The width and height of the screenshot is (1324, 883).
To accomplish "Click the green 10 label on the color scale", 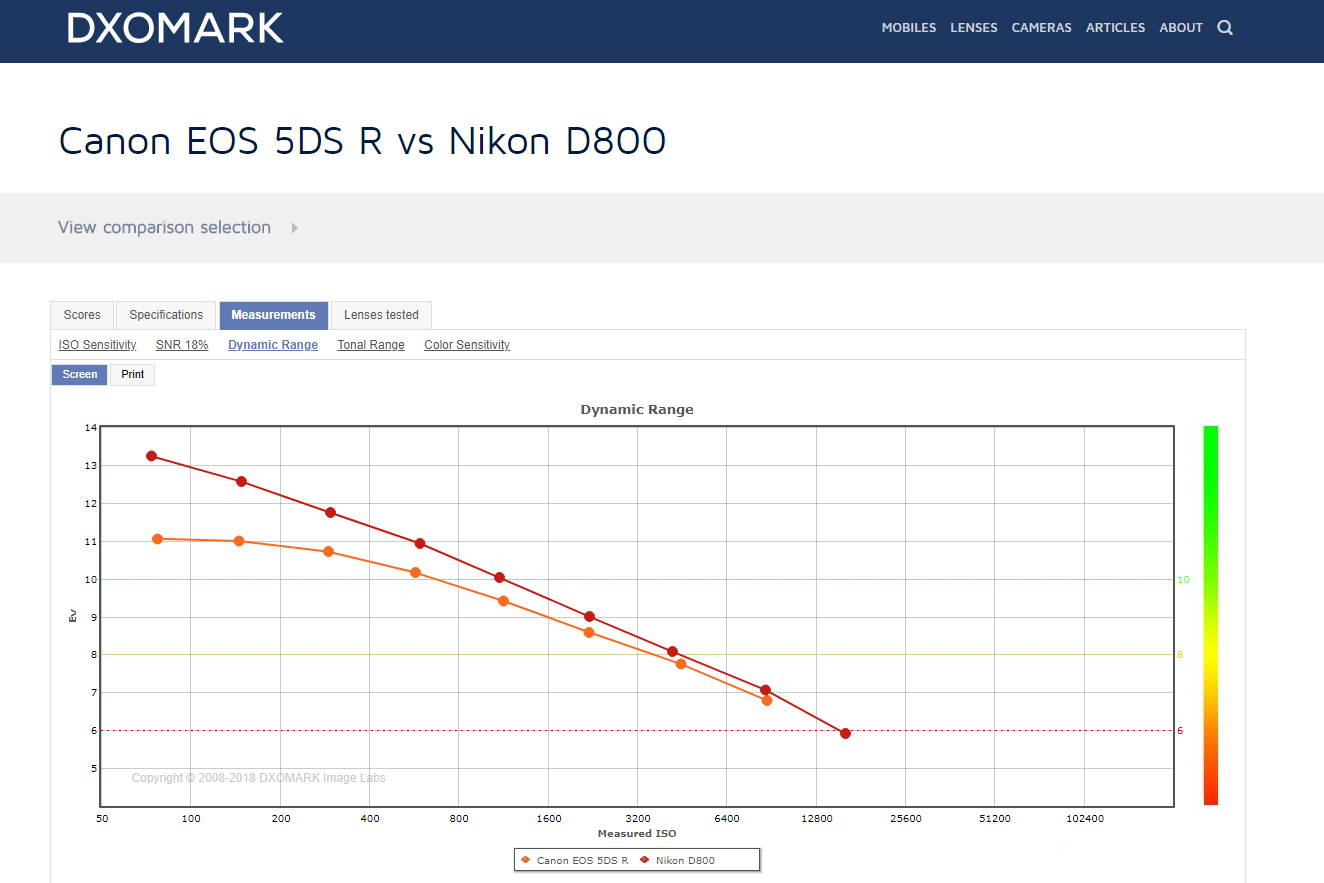I will click(1183, 580).
